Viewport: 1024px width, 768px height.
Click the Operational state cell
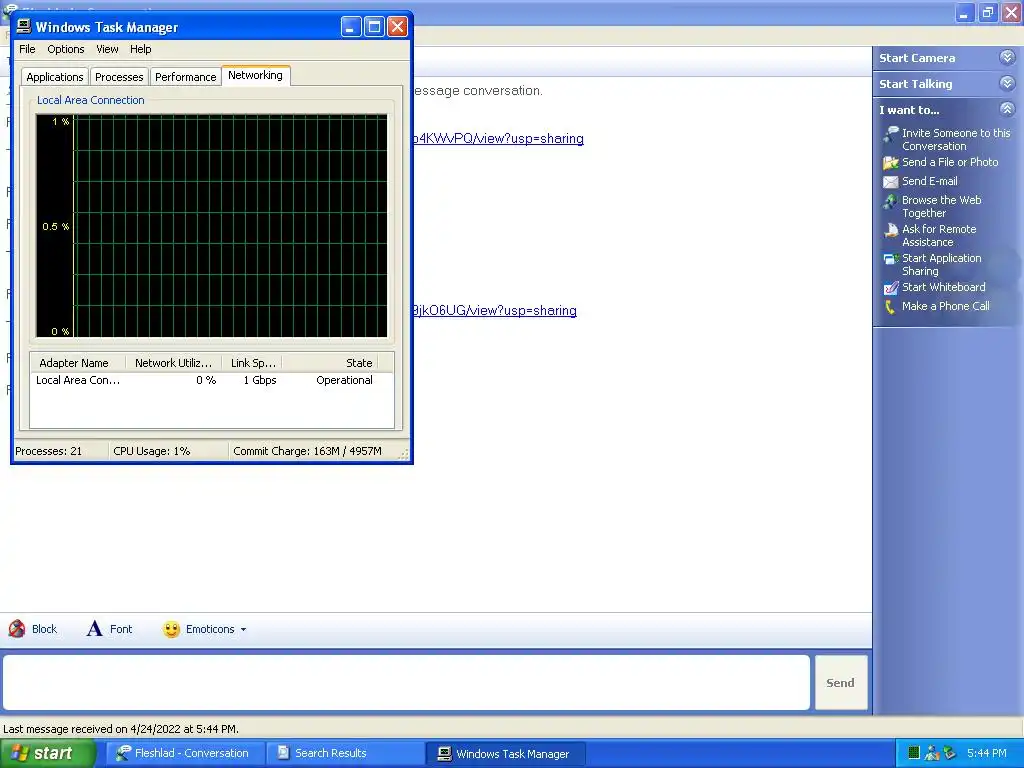344,380
